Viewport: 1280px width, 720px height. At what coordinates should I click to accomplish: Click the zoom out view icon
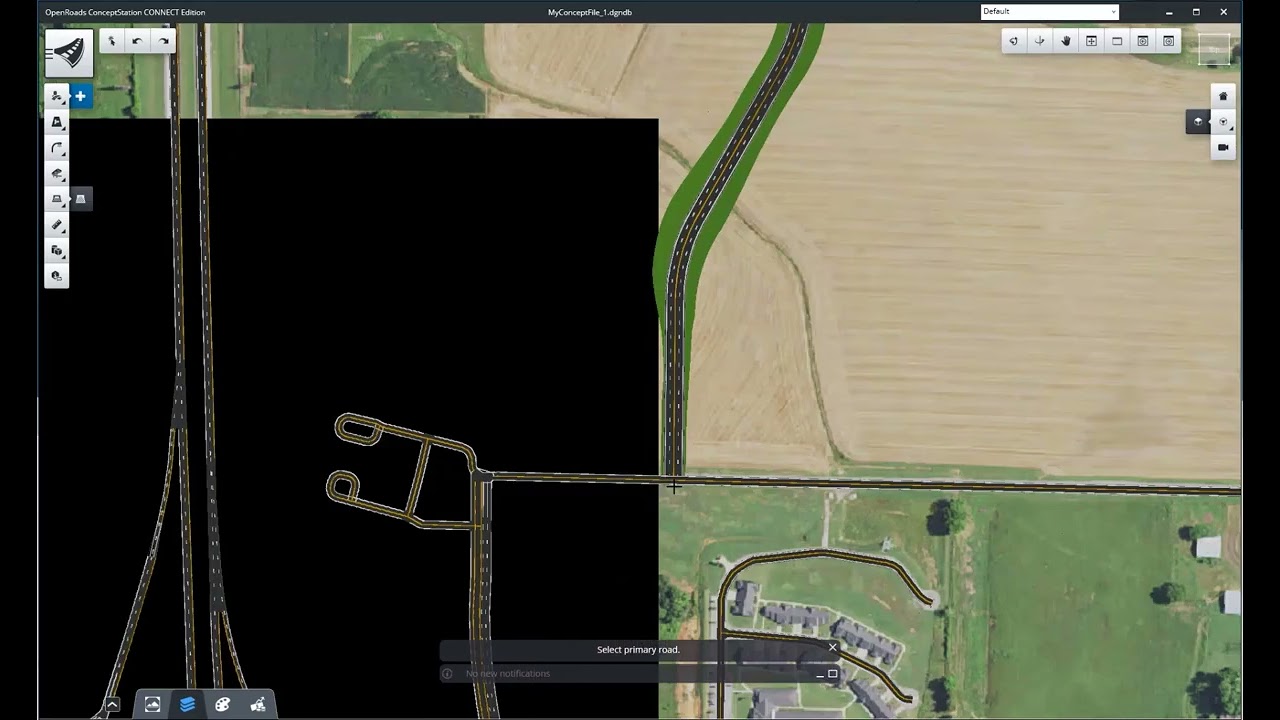[x=1169, y=41]
